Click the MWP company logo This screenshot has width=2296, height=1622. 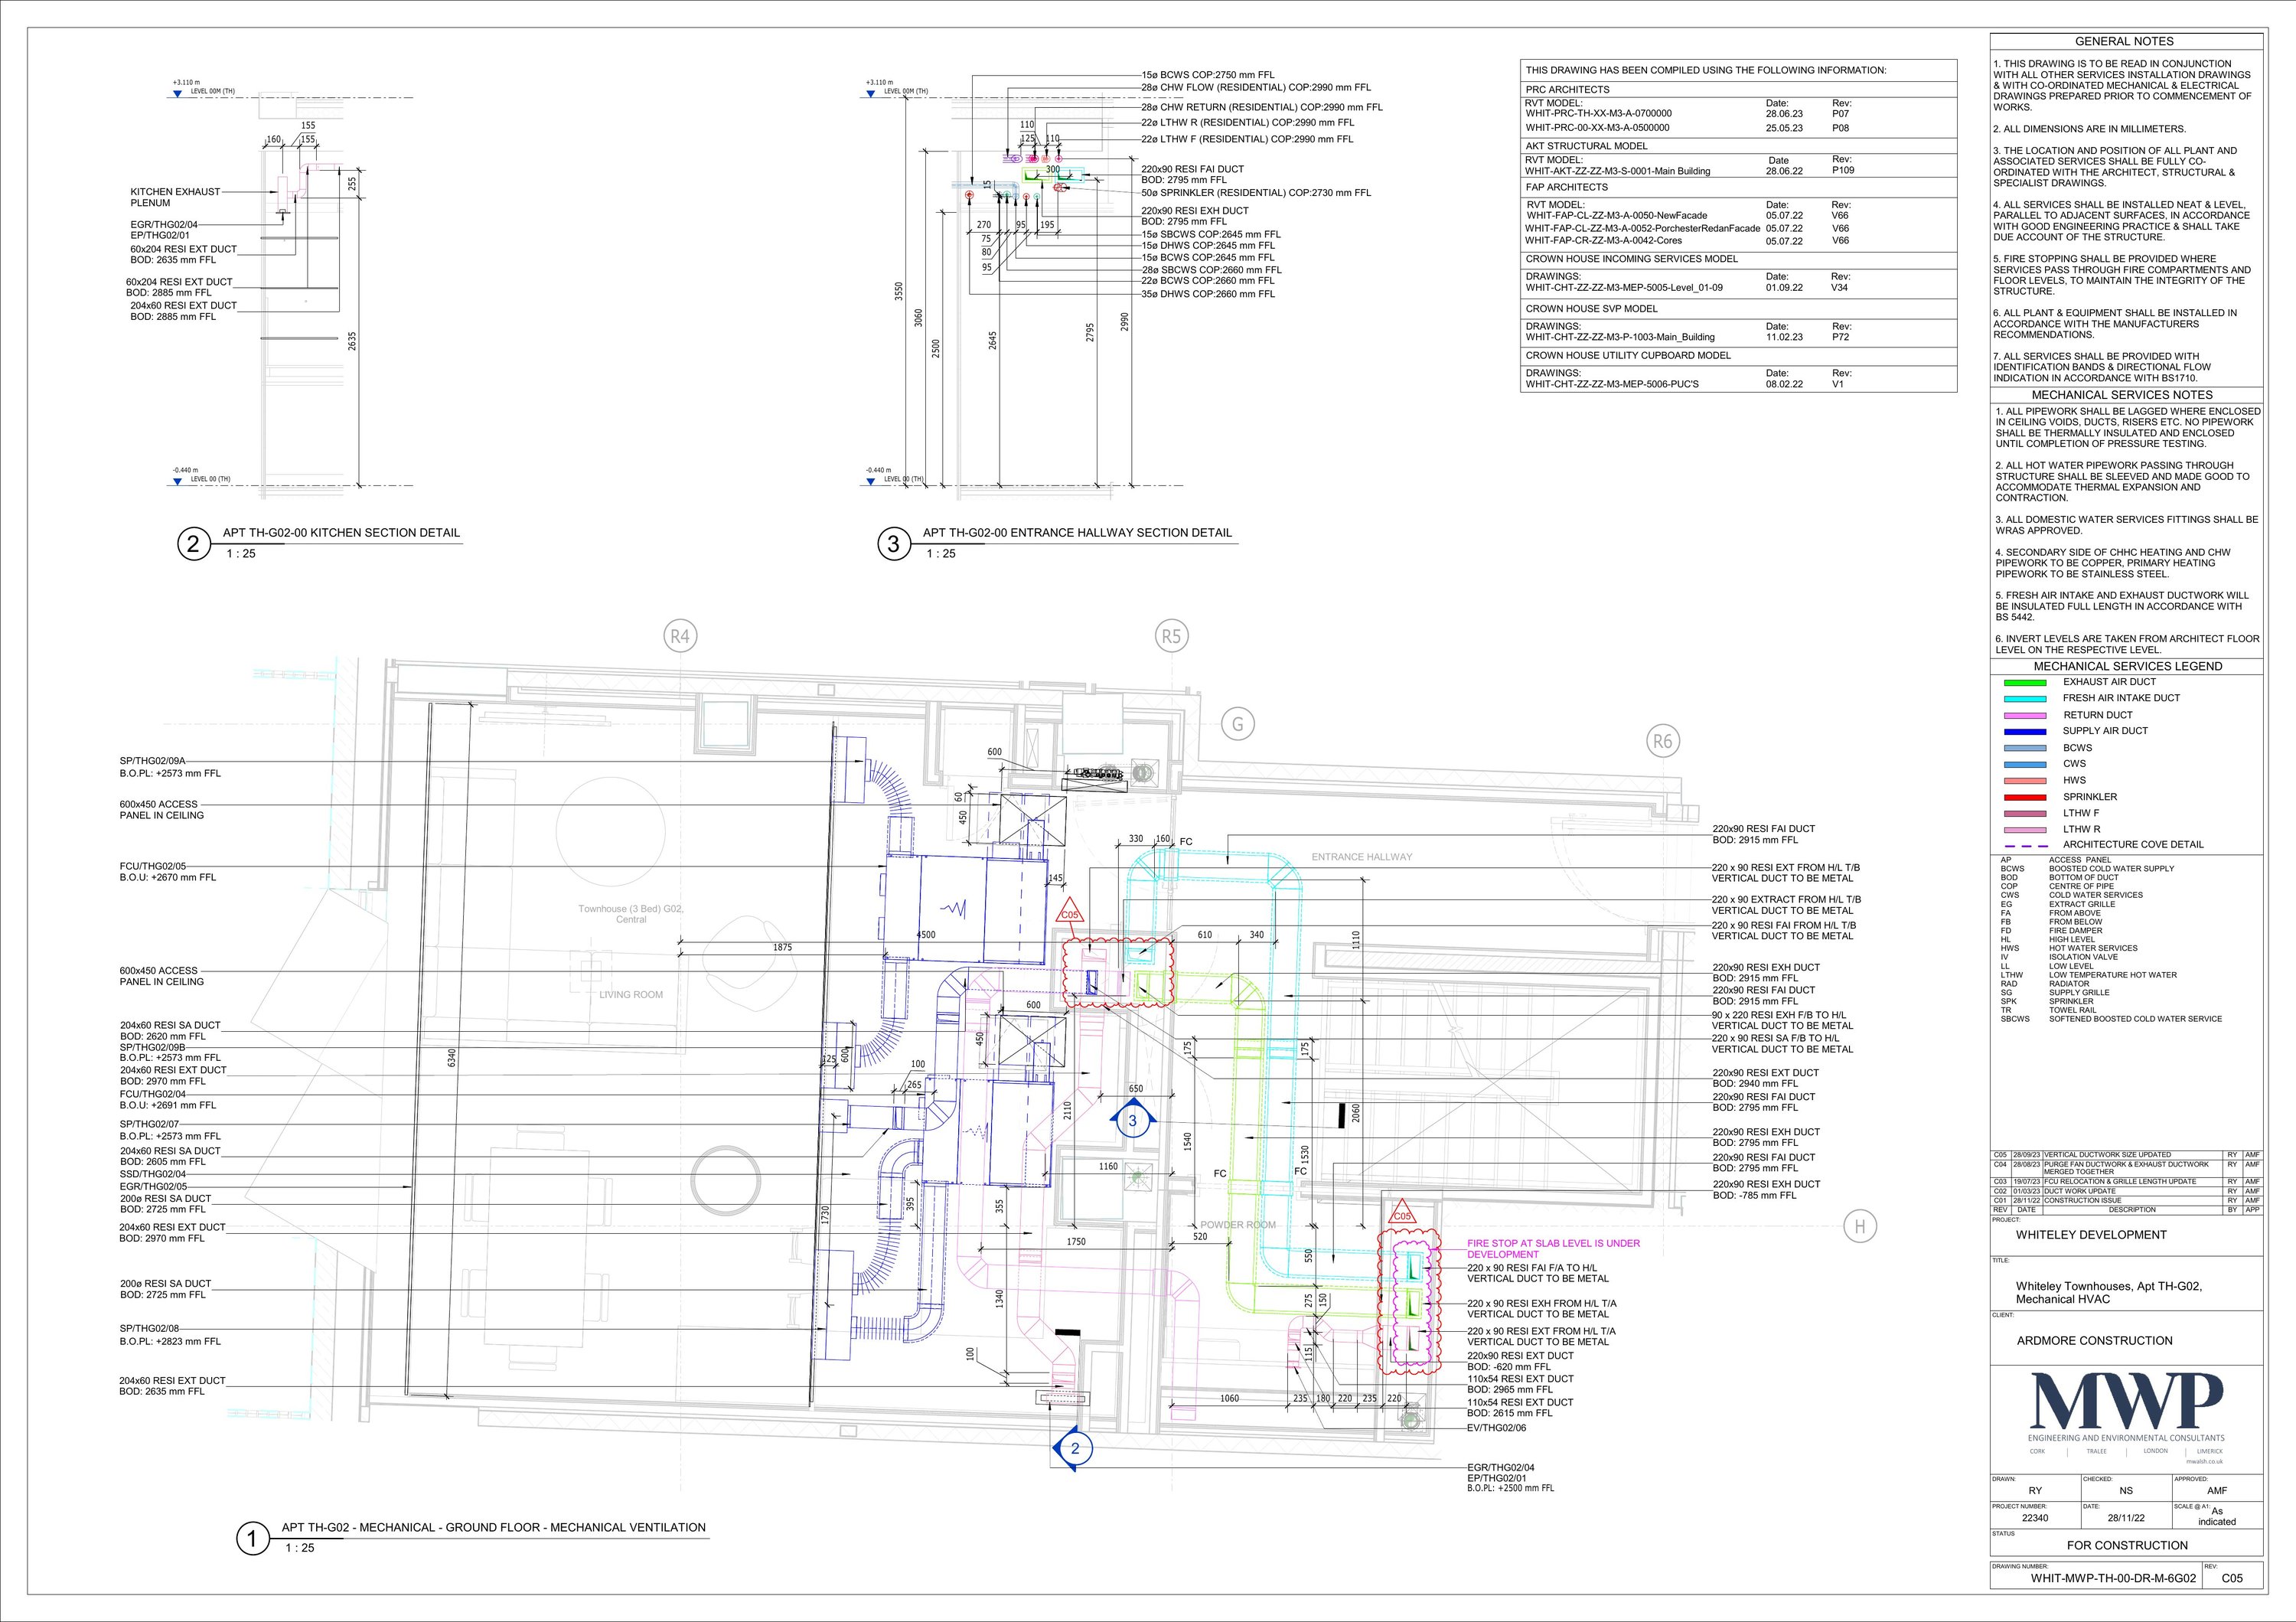click(2126, 1400)
